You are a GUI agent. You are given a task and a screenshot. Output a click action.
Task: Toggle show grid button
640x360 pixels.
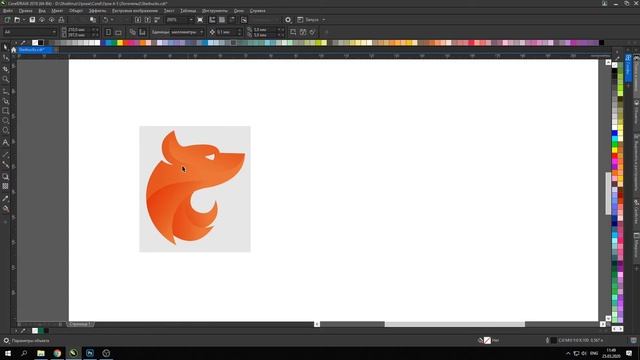click(222, 20)
